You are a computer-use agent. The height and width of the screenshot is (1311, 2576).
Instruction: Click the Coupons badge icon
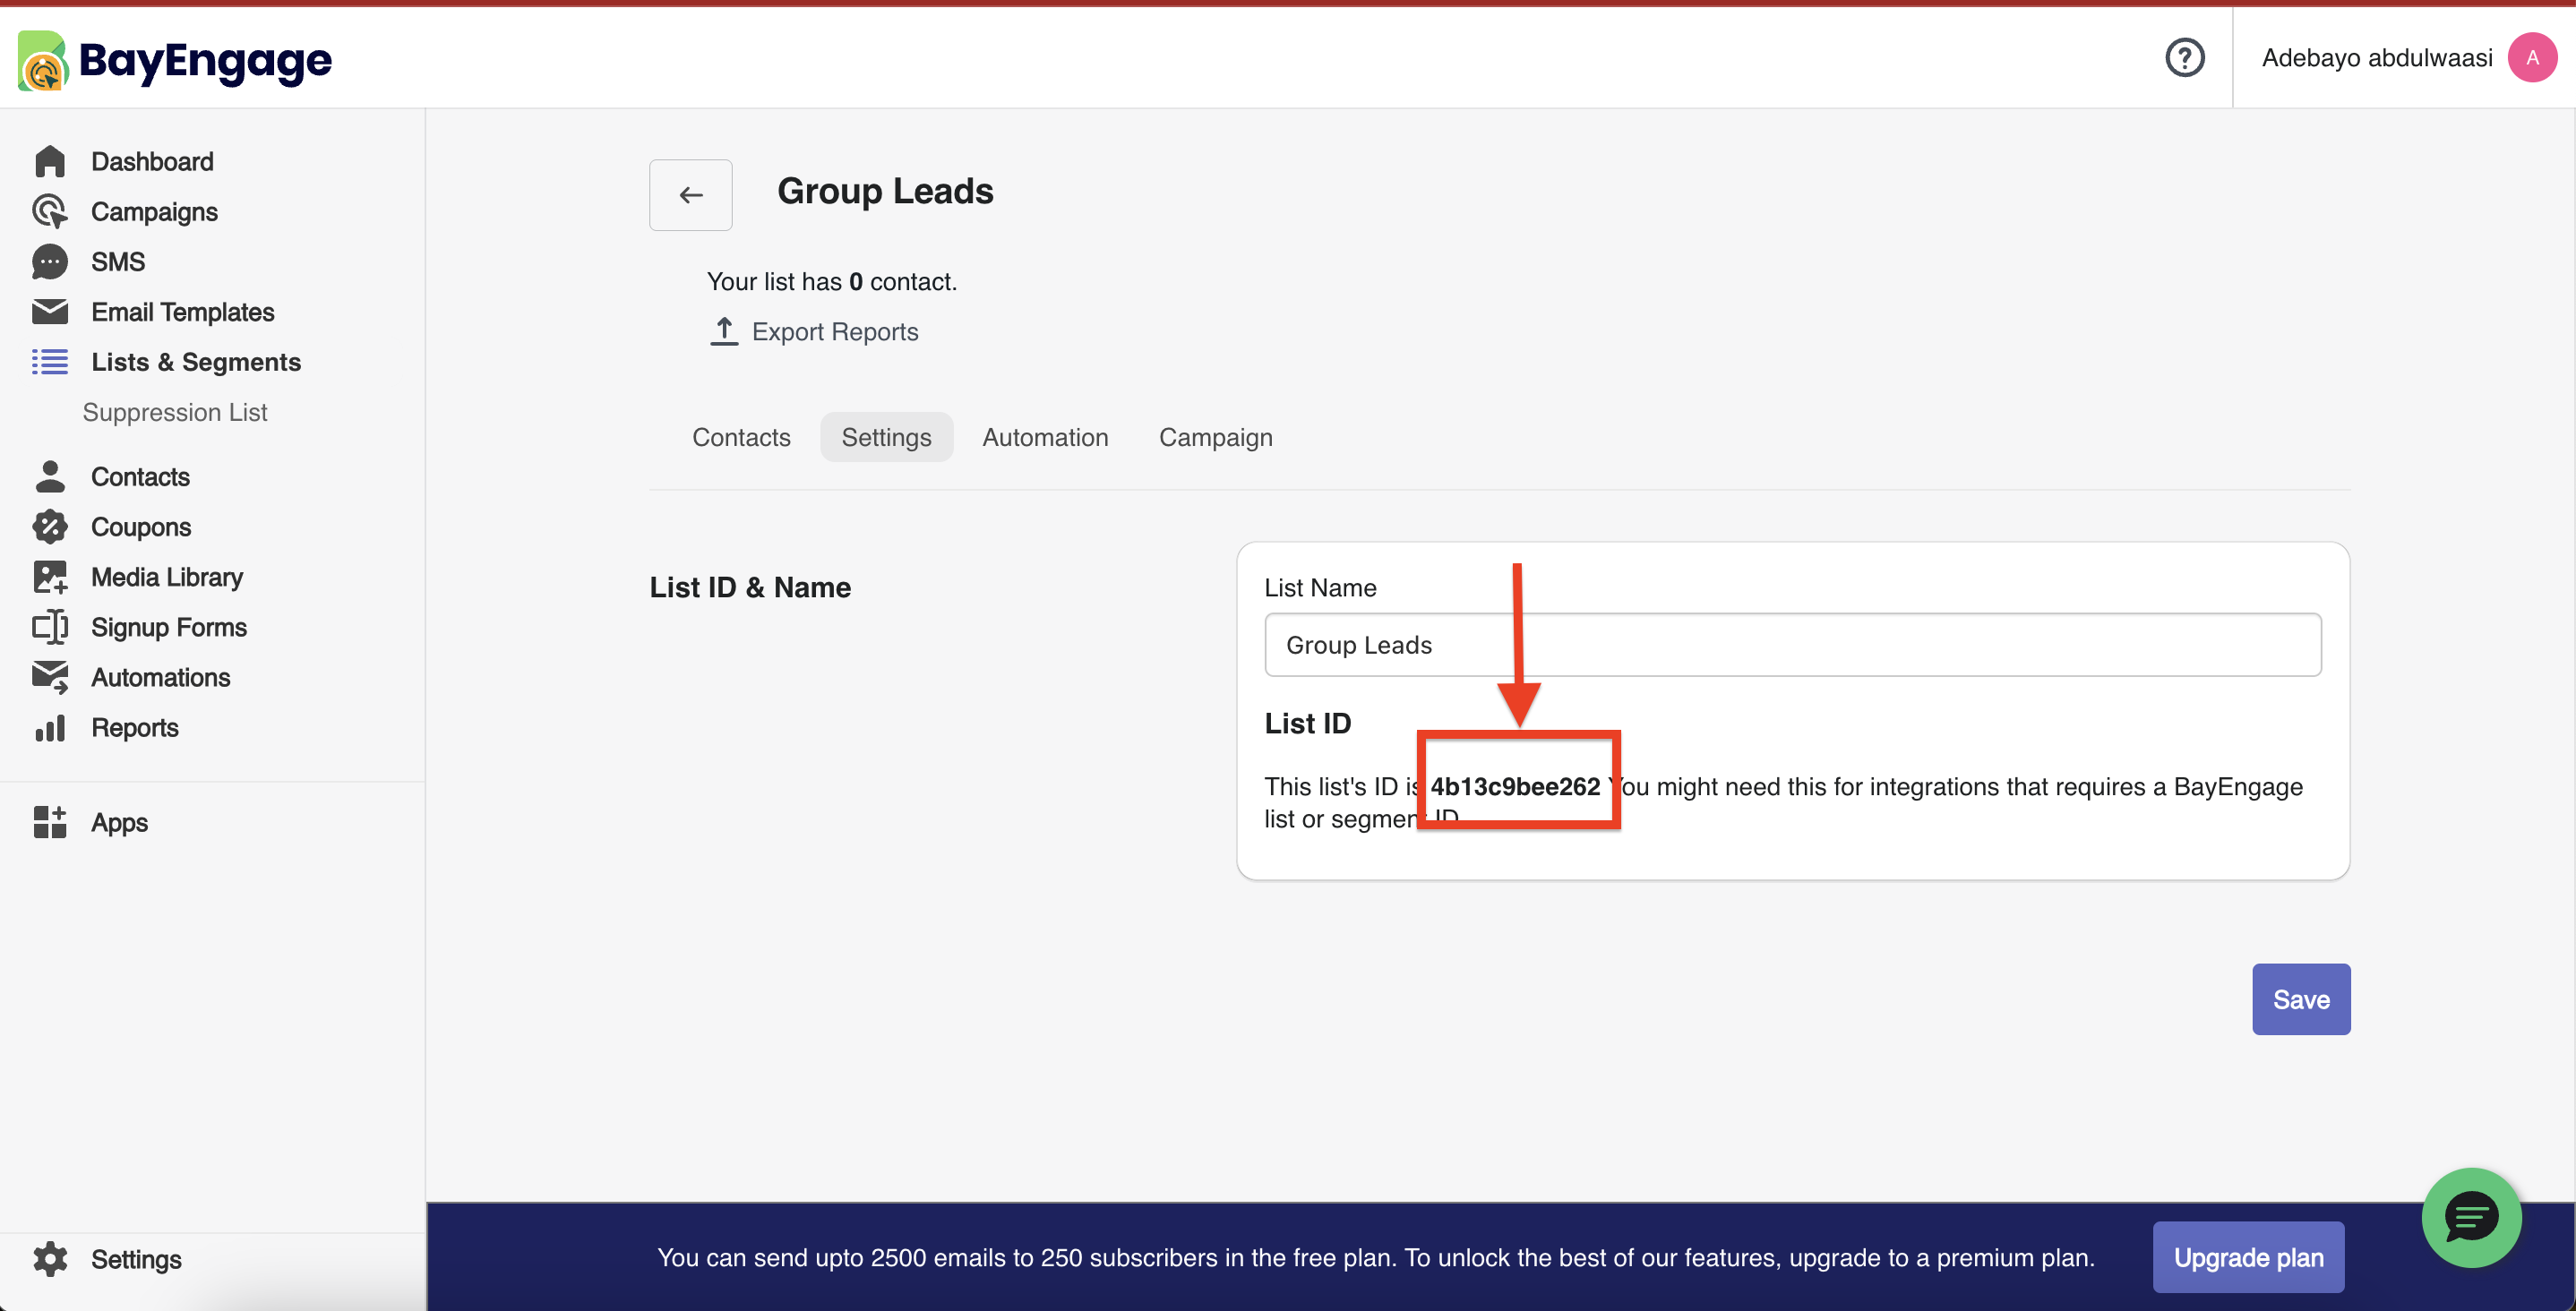pyautogui.click(x=49, y=527)
